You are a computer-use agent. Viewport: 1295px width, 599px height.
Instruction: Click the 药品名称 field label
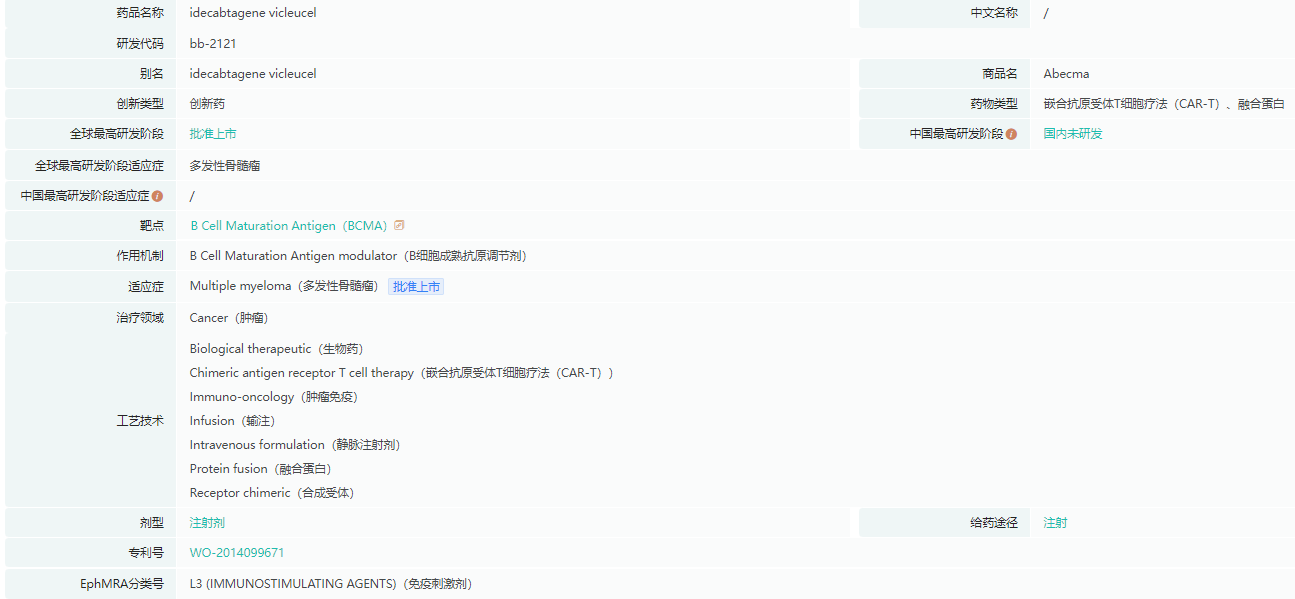pyautogui.click(x=140, y=13)
